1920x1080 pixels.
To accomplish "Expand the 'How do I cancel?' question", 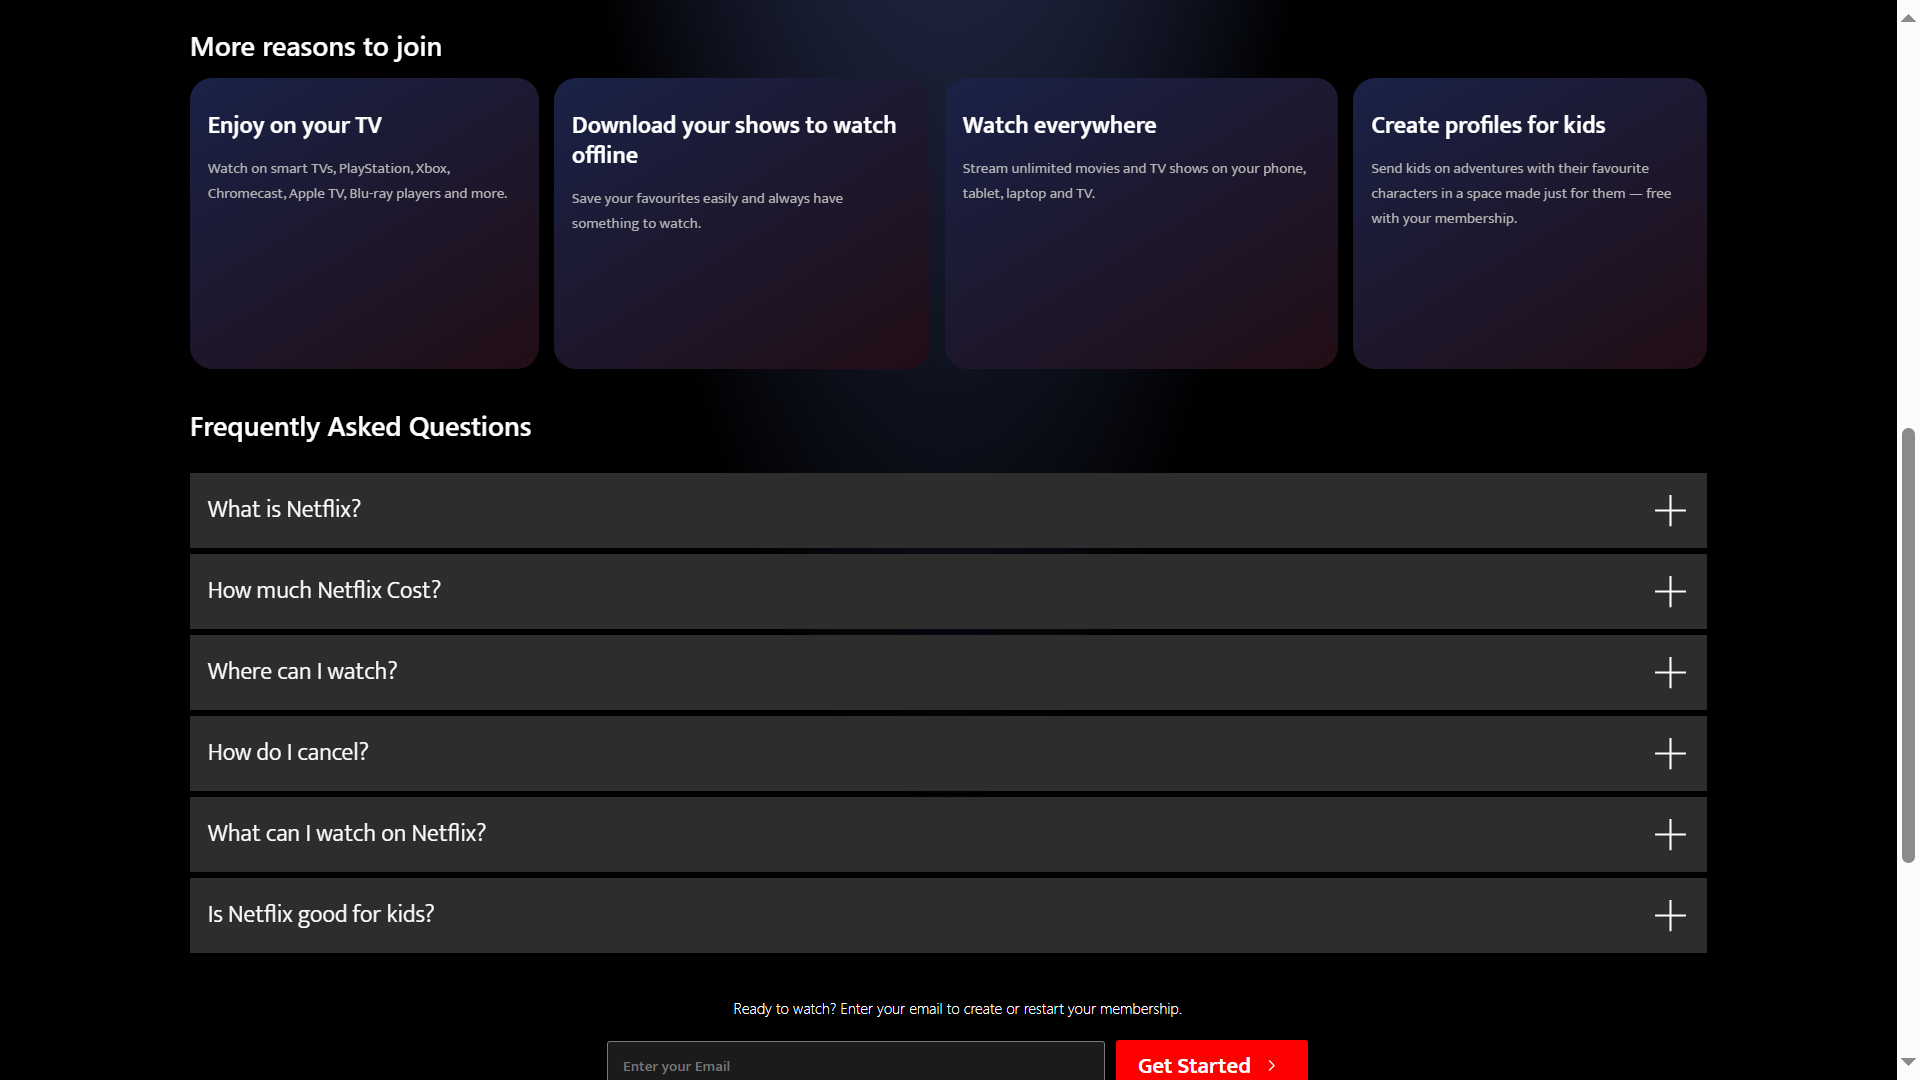I will click(288, 752).
